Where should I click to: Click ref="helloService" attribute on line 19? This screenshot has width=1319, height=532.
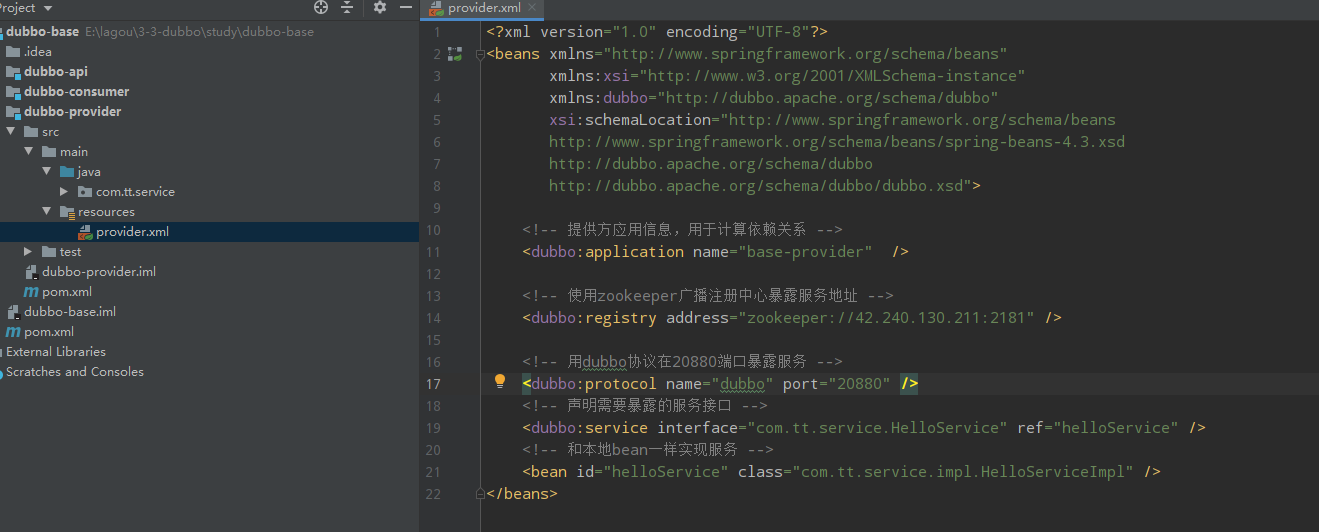click(1098, 428)
